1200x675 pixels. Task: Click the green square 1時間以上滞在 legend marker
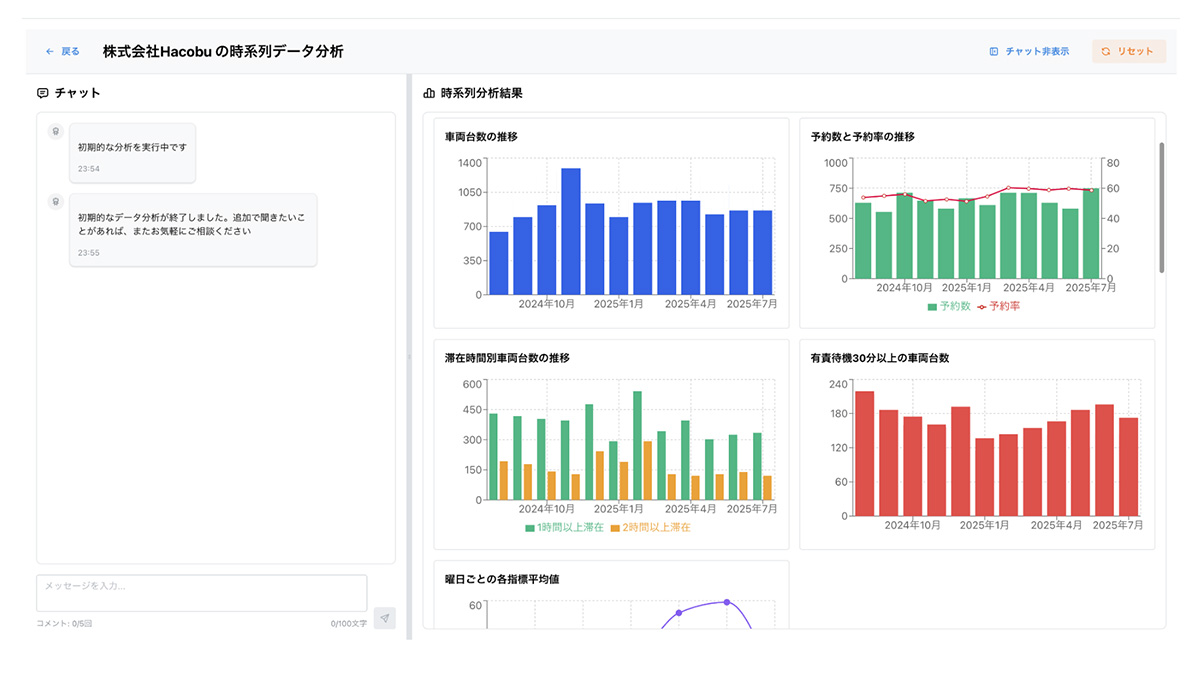click(x=529, y=528)
